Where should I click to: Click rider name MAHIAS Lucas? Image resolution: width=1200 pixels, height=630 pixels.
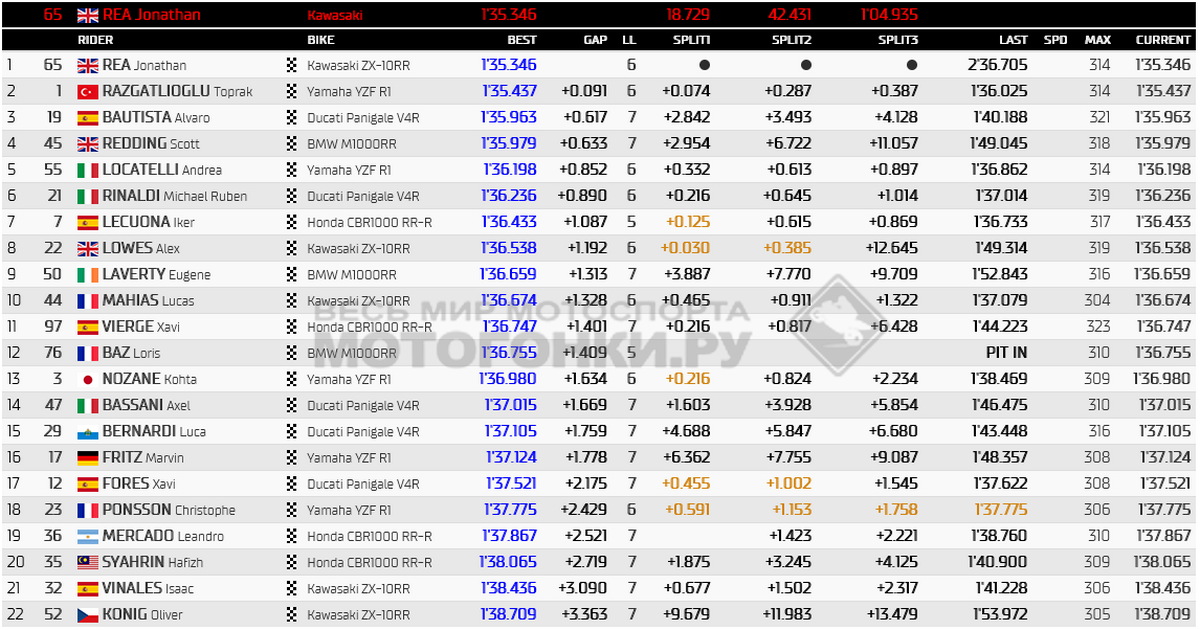tap(148, 300)
